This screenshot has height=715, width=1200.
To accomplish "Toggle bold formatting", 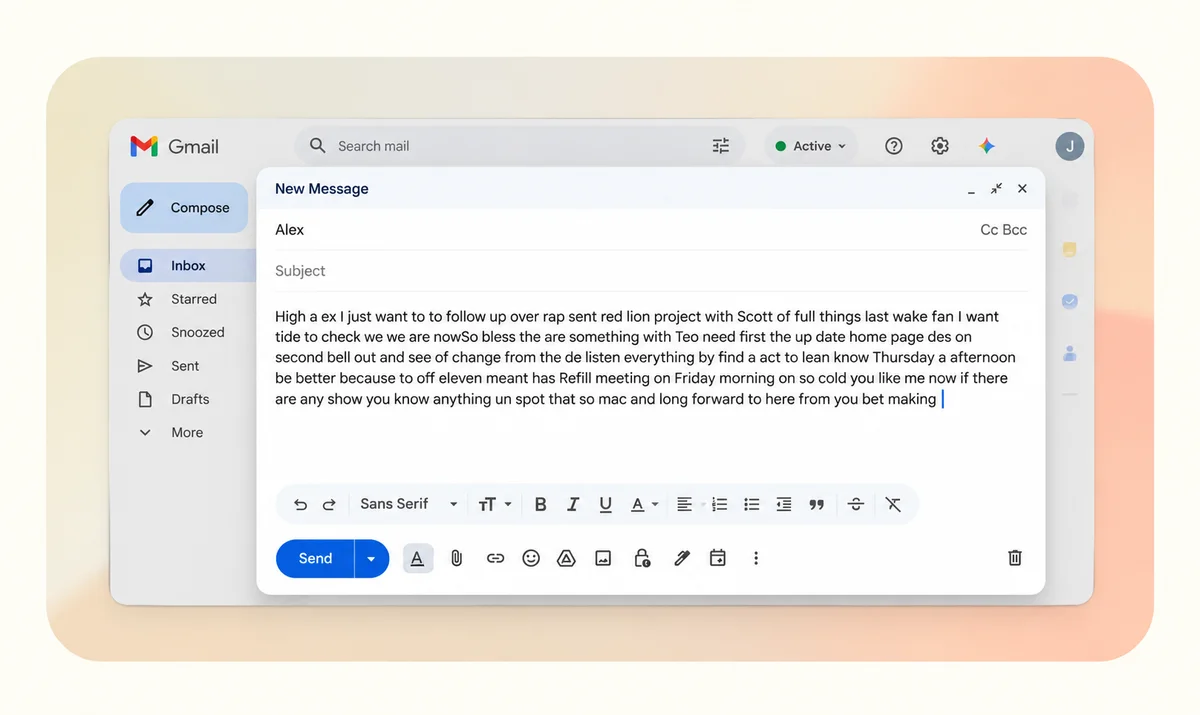I will click(540, 505).
